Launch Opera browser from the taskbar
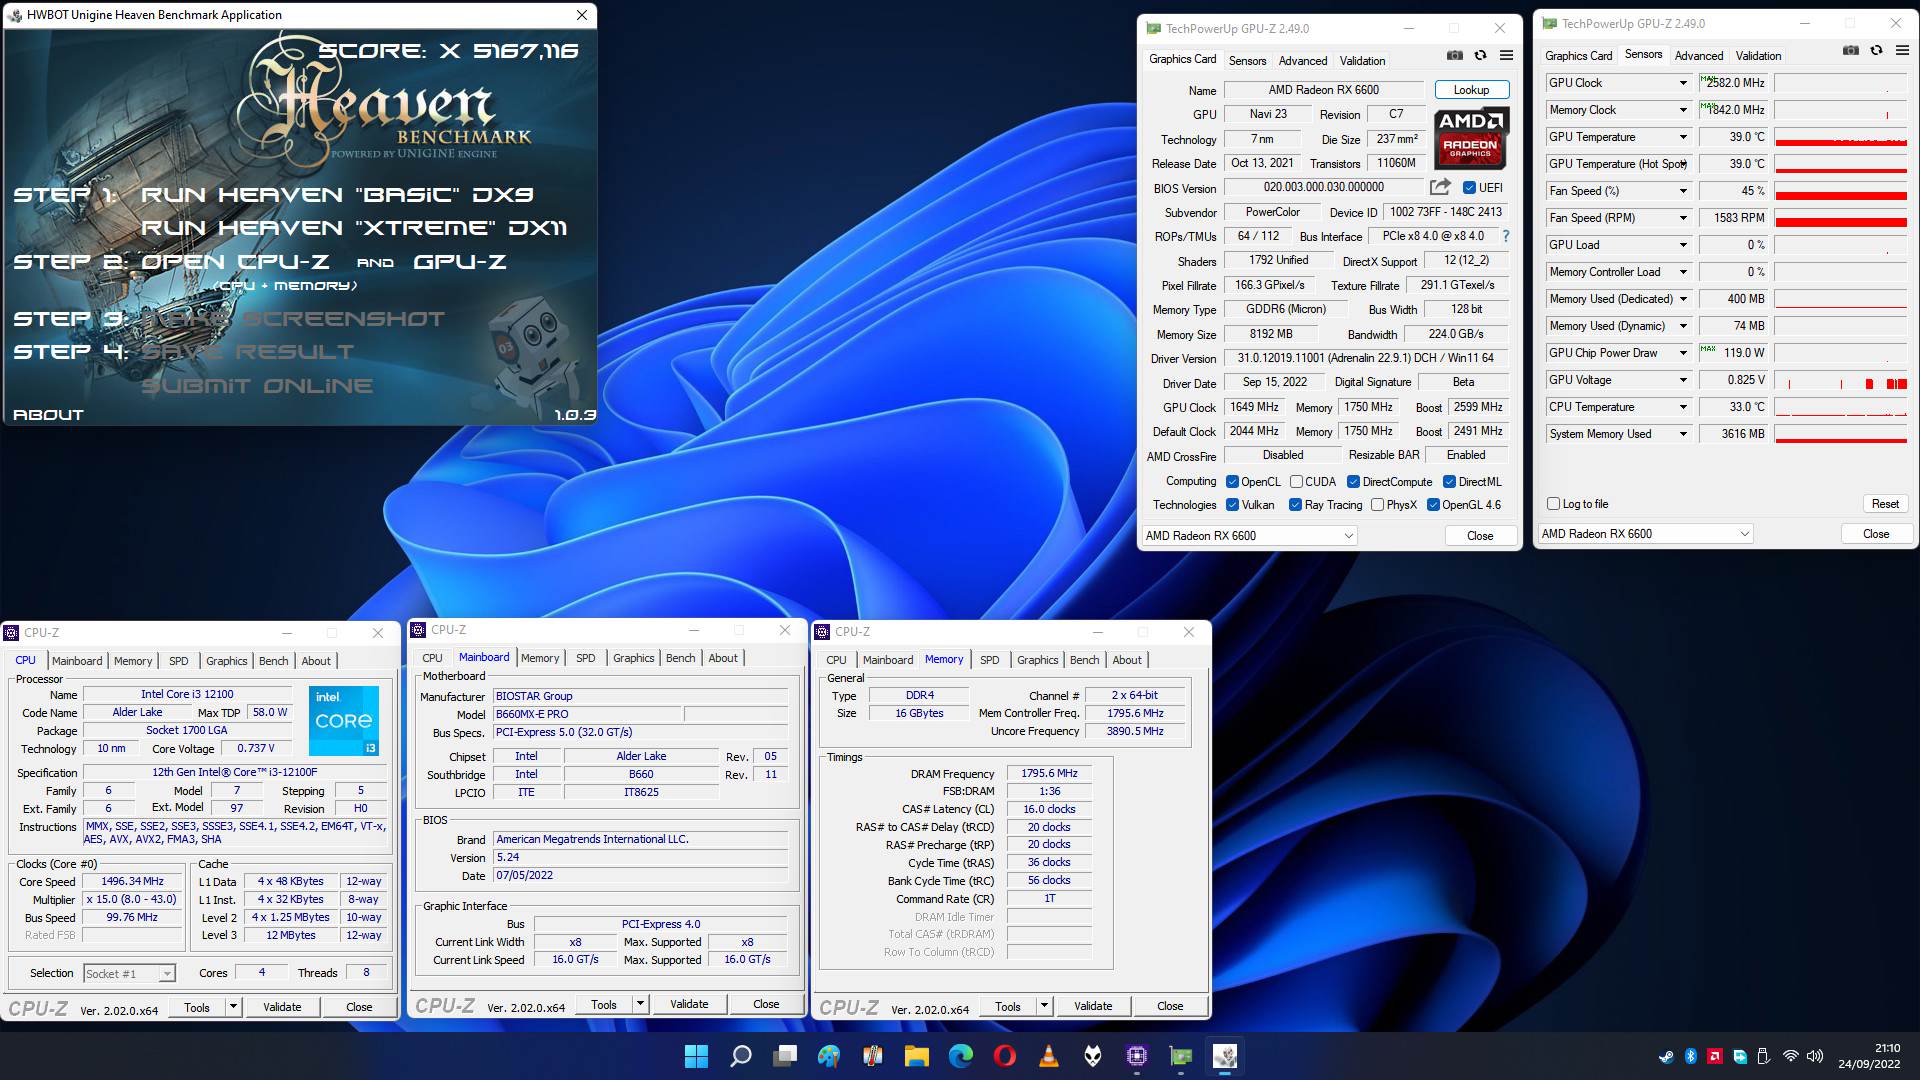 pos(1005,1056)
